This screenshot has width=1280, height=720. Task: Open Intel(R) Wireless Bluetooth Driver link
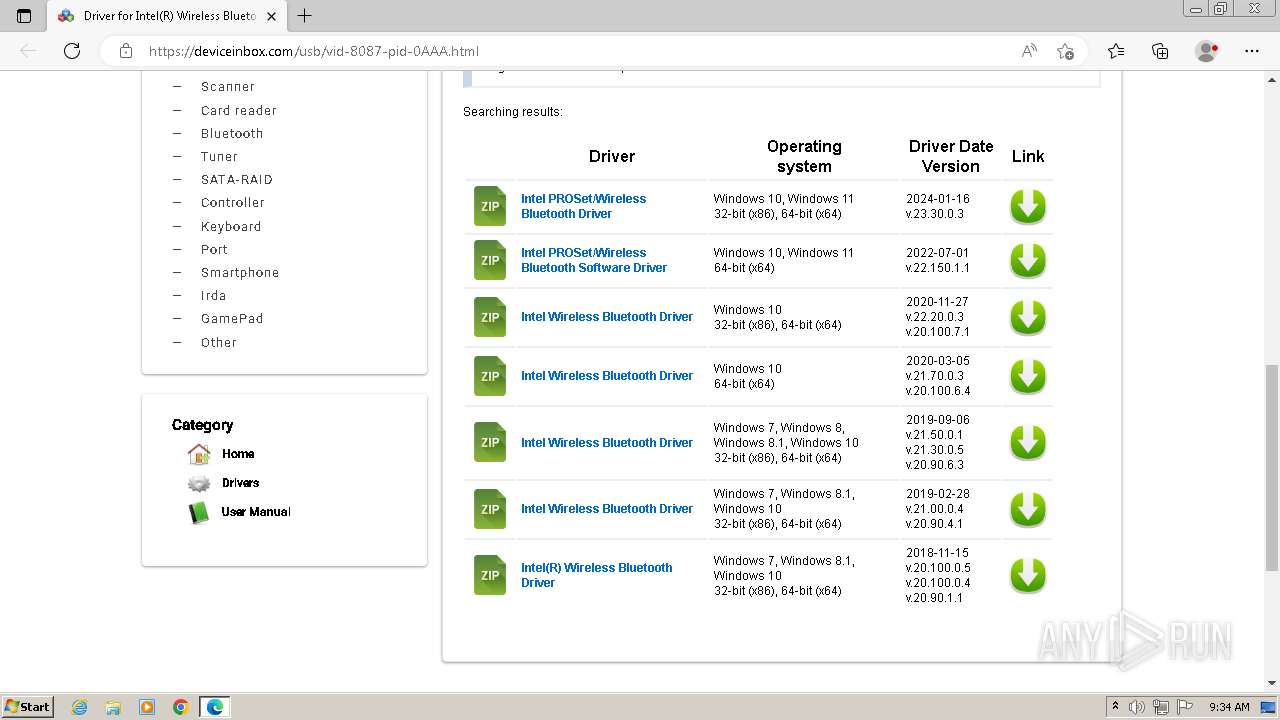coord(596,575)
